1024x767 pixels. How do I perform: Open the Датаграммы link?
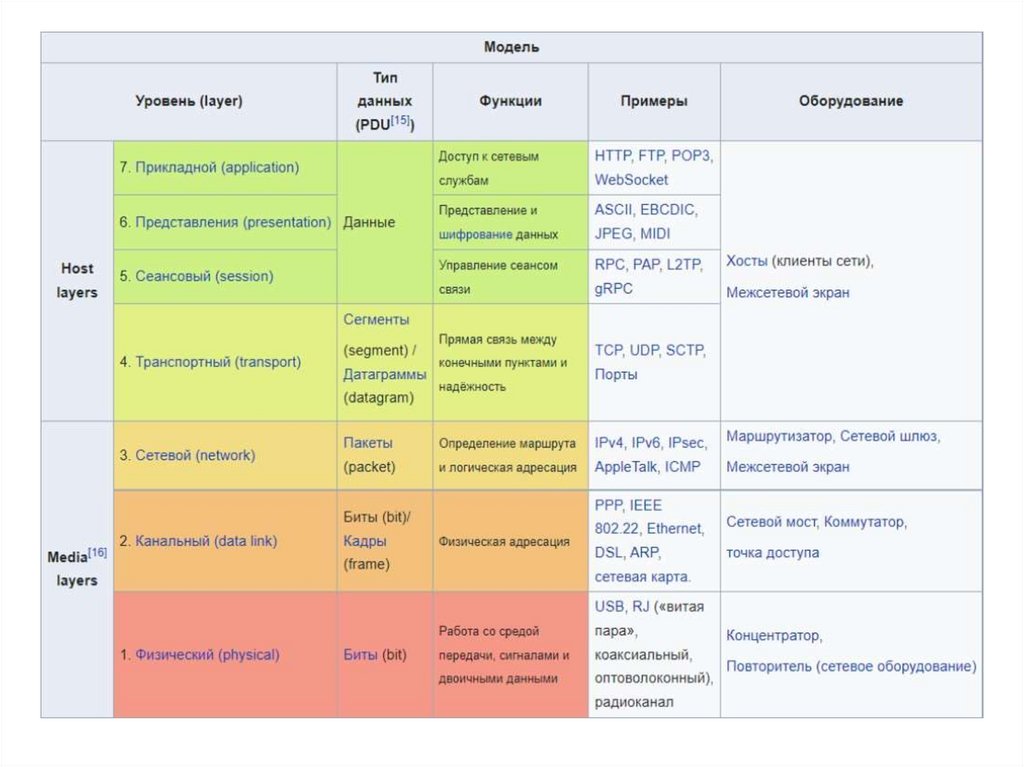[x=385, y=373]
